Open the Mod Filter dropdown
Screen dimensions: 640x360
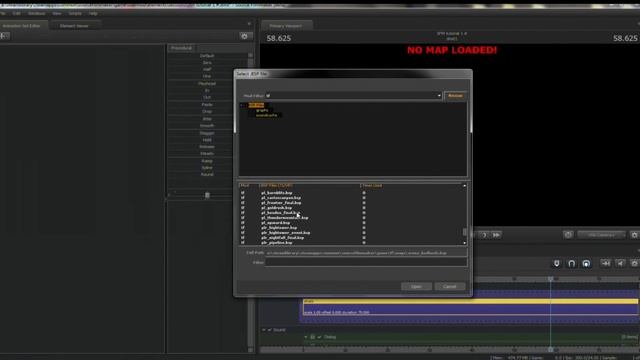point(353,96)
